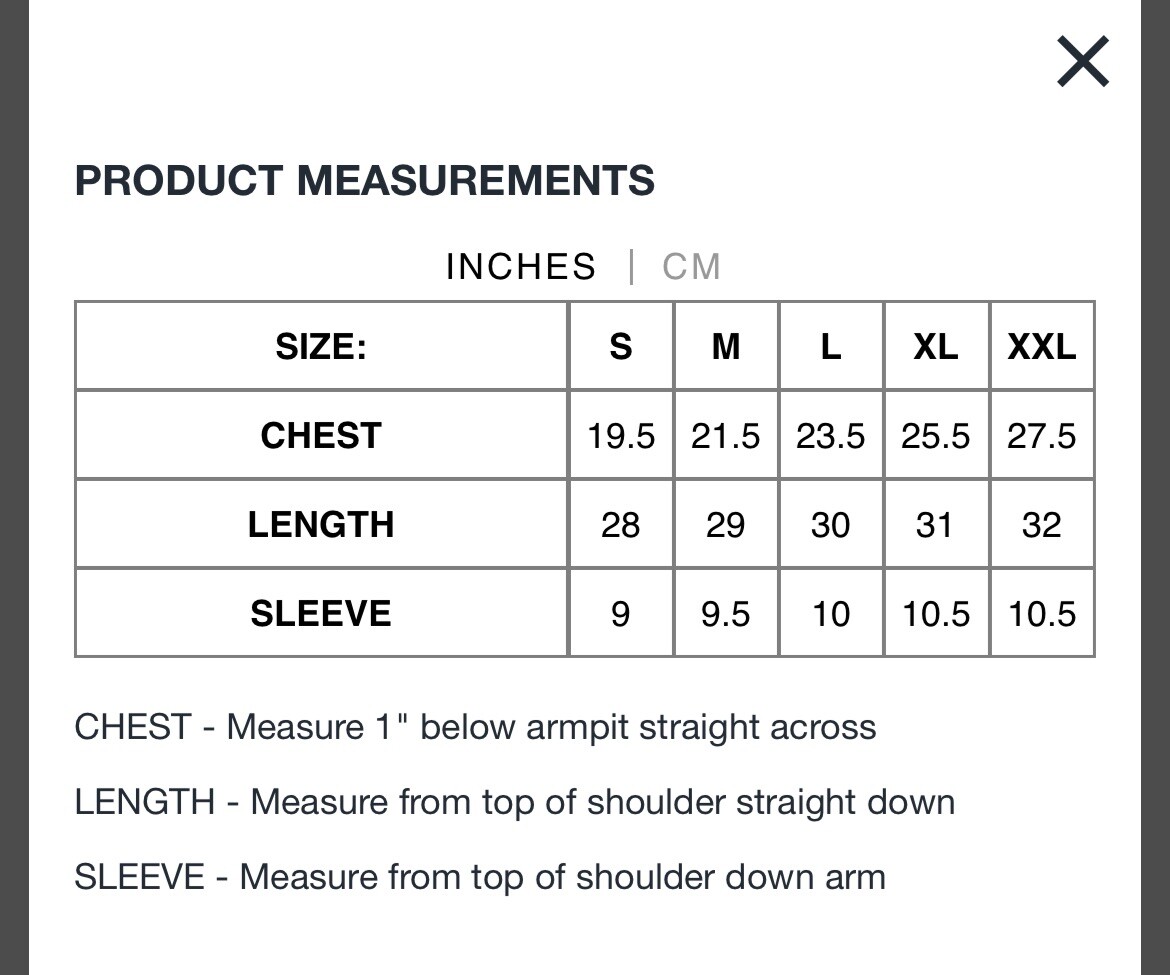Screen dimensions: 1170x975
Task: Click the SIZE: header cell
Action: 321,347
